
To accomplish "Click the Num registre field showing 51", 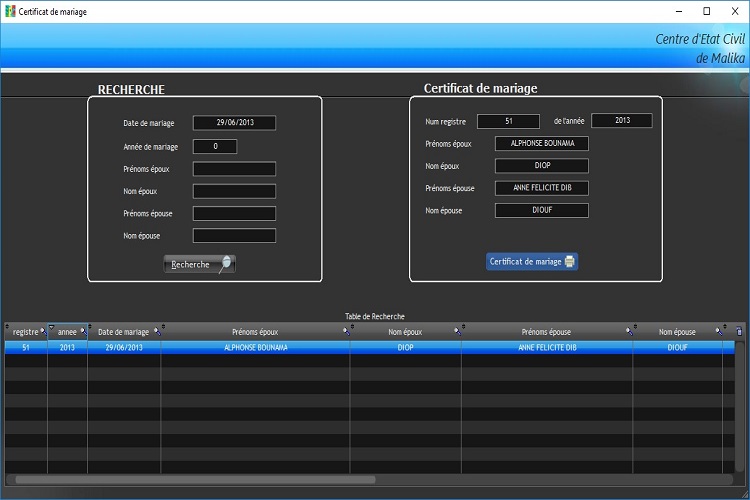I will 508,121.
